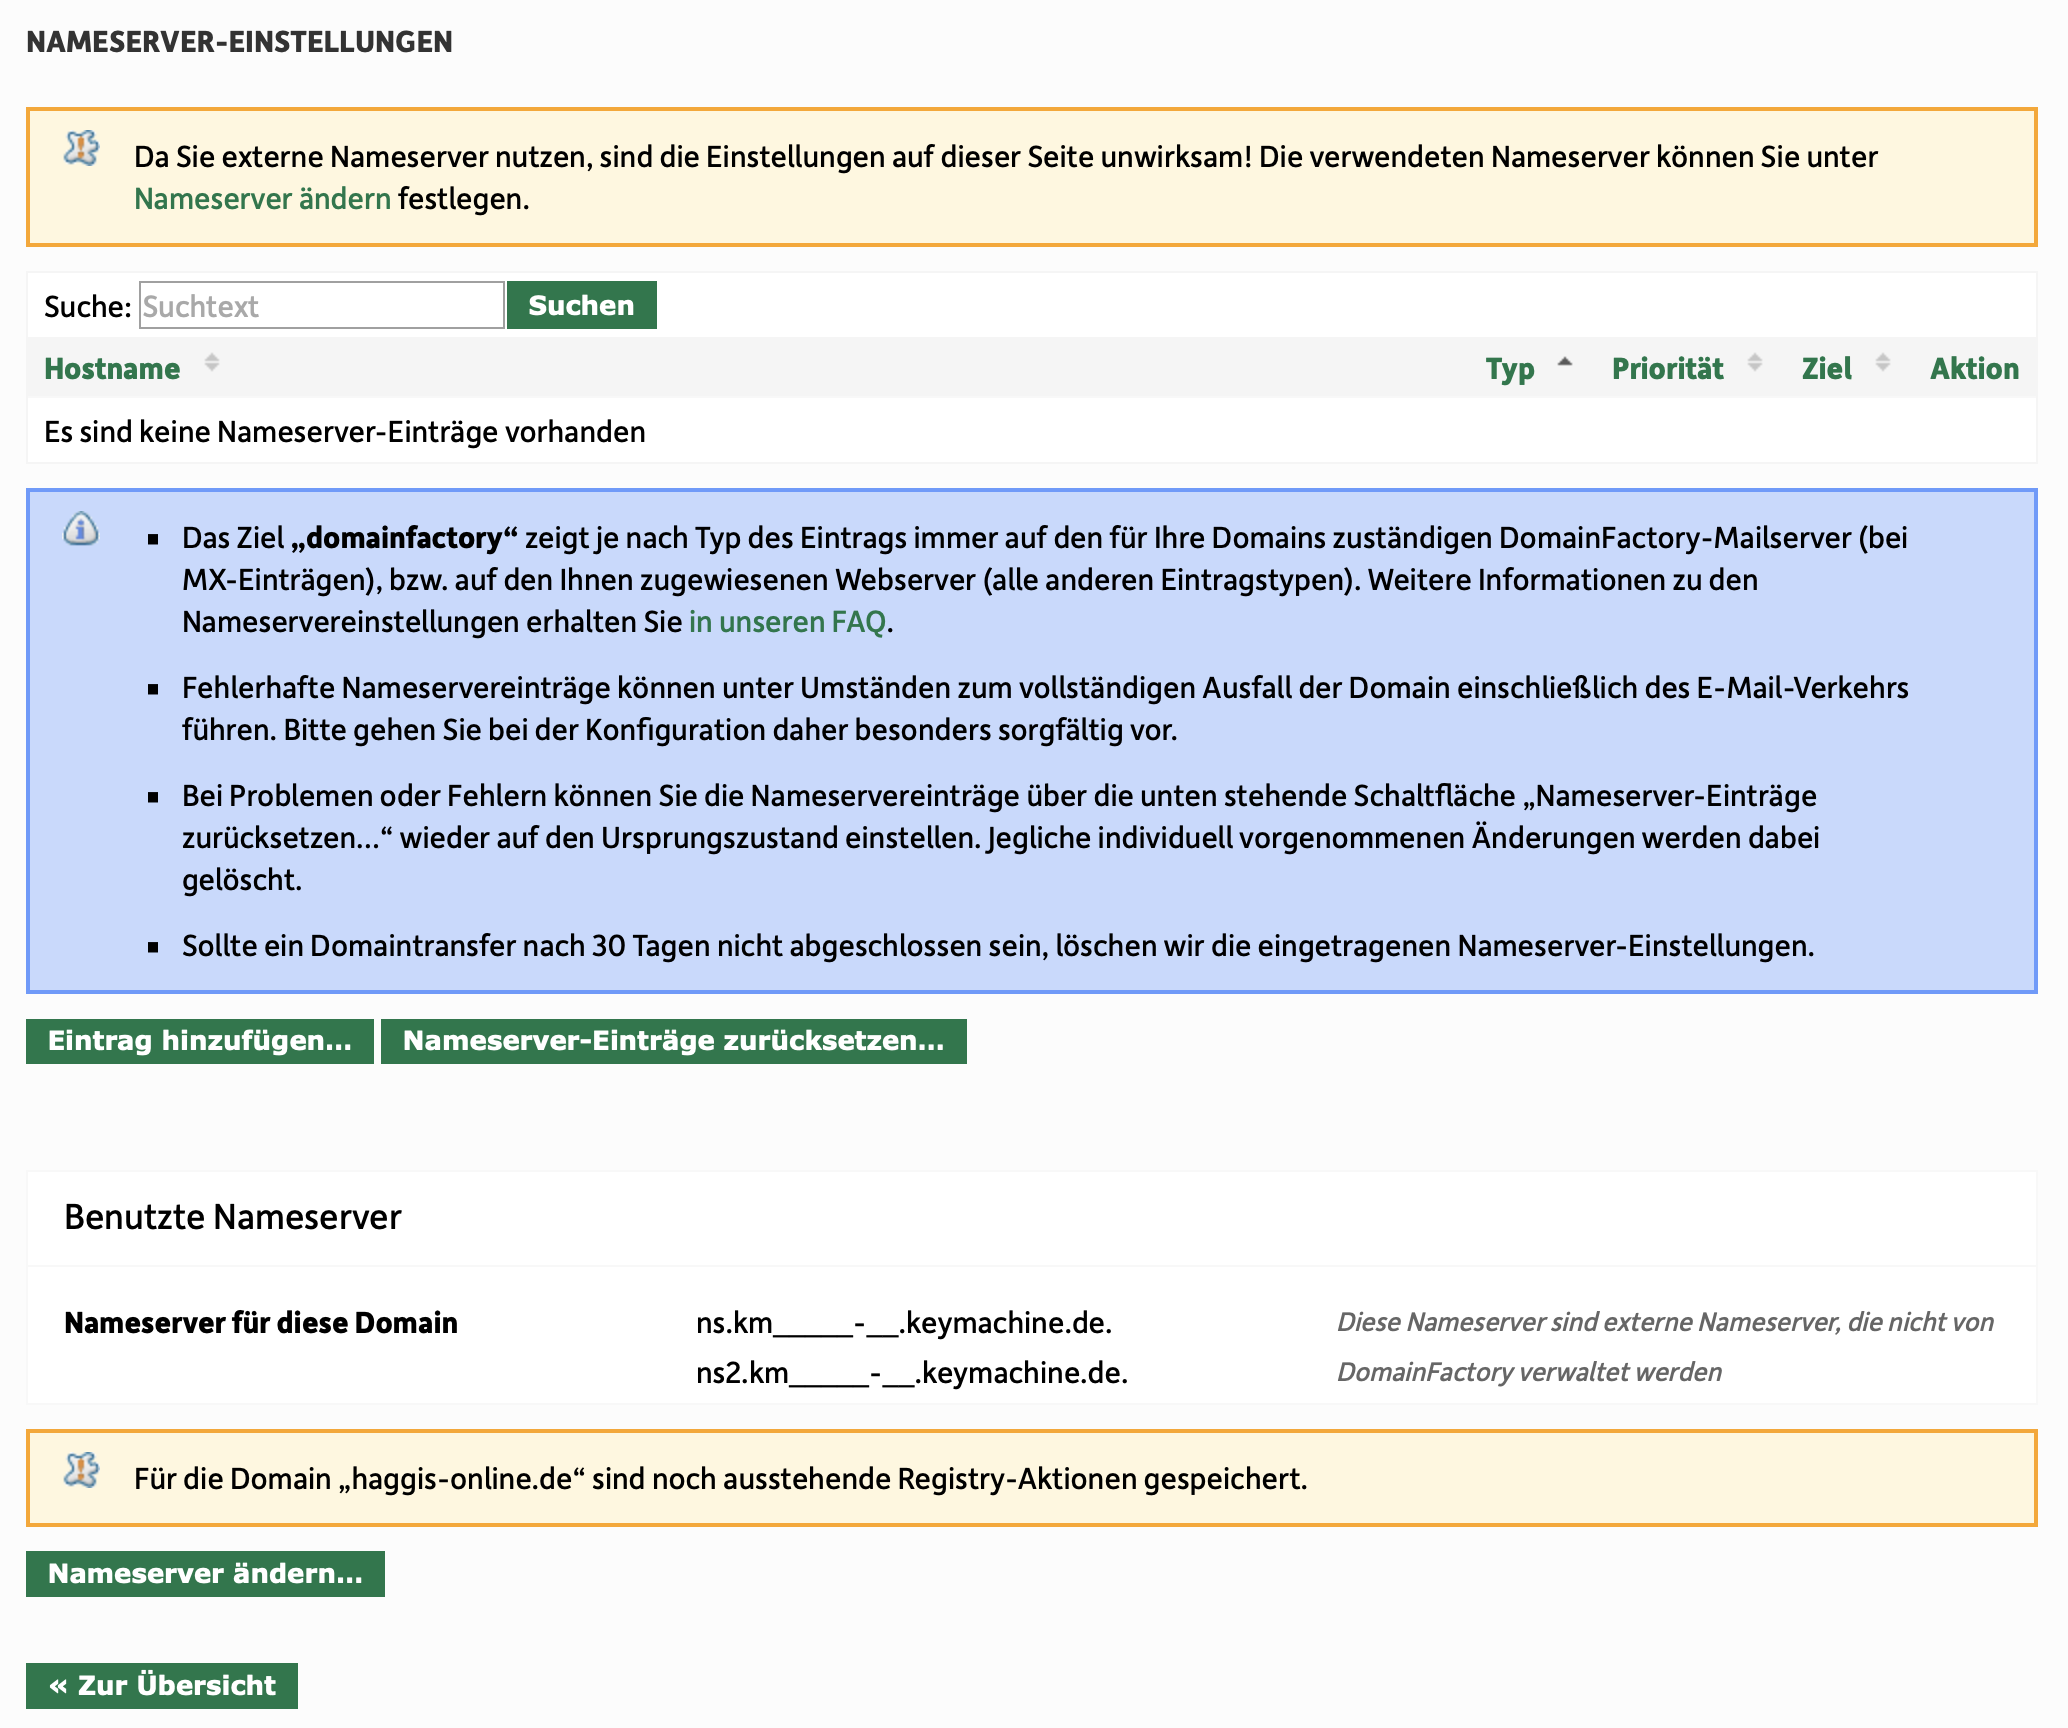Viewport: 2068px width, 1728px height.
Task: Click Nameserver-Einträge zurücksetzen button
Action: 673,1041
